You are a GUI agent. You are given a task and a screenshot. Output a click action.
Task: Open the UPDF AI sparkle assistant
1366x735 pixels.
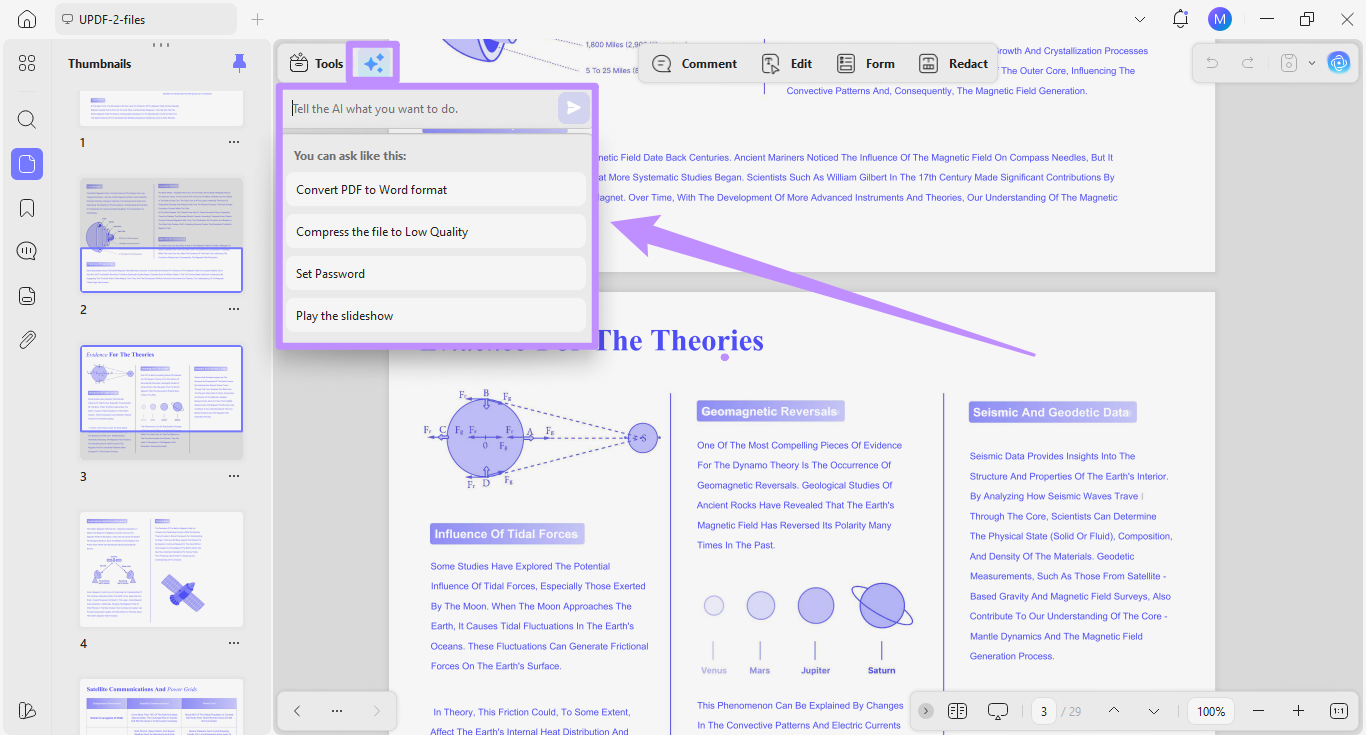[373, 63]
